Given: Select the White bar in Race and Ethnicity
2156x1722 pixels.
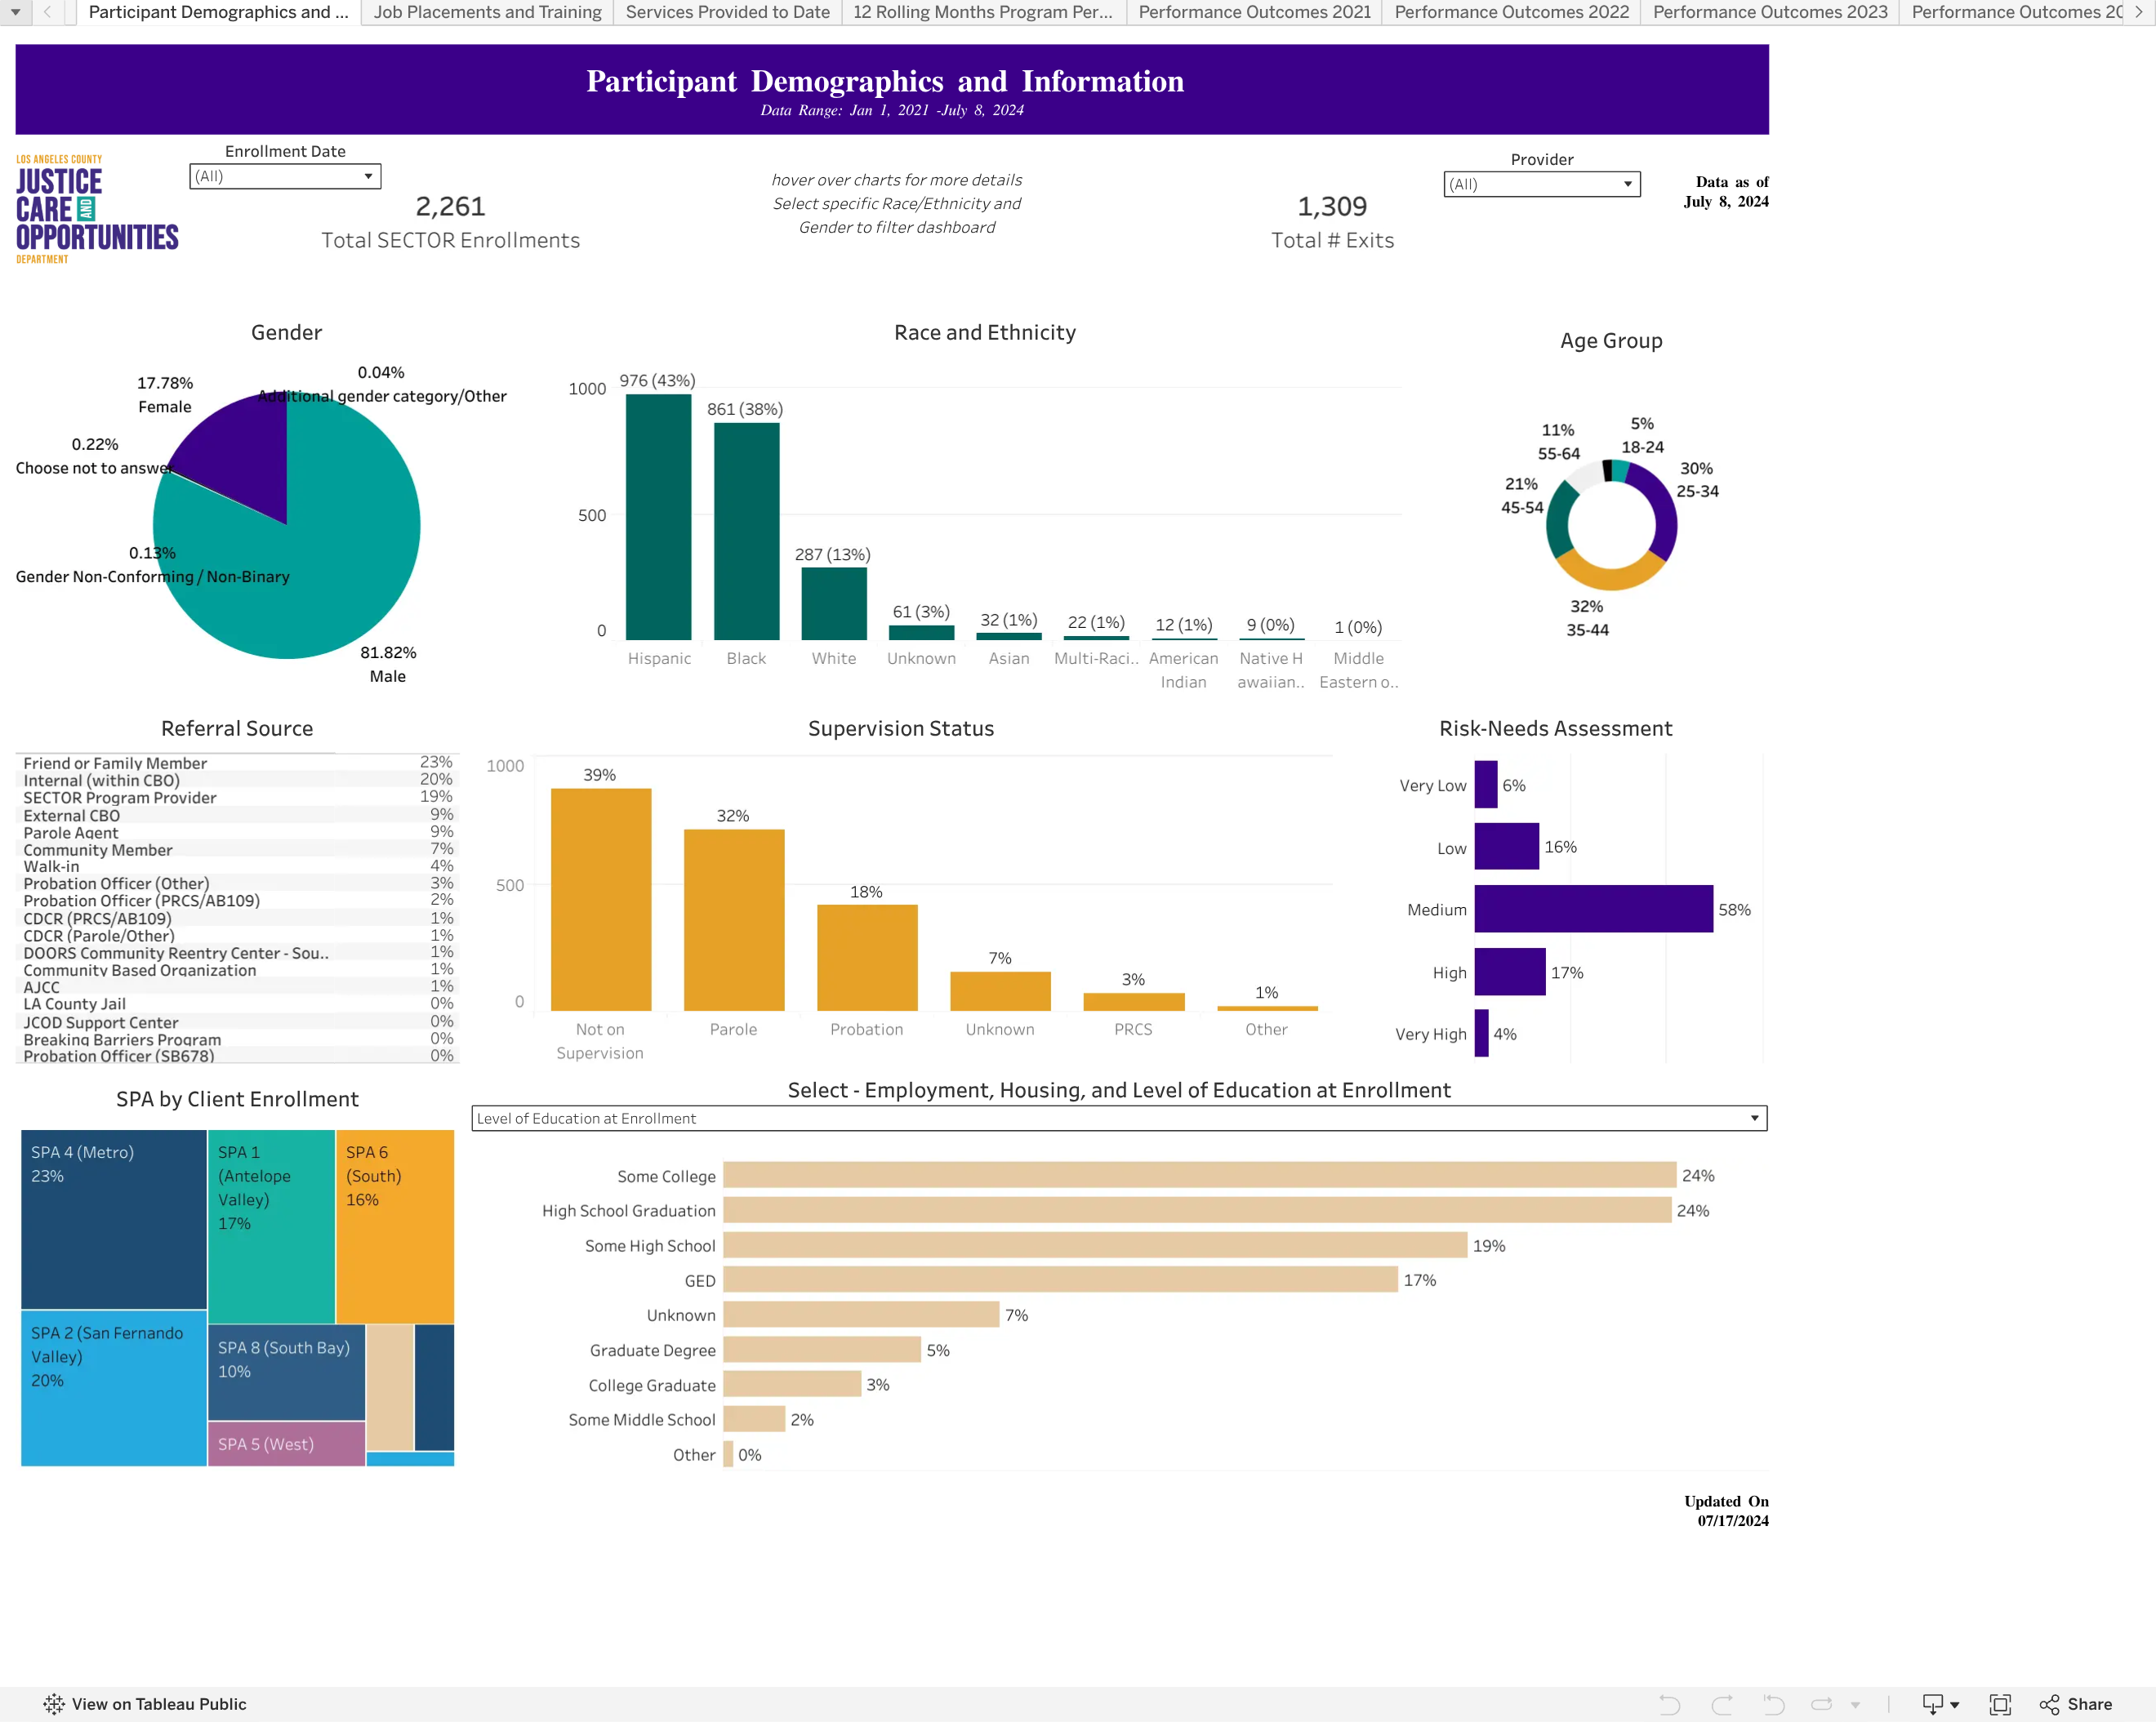Looking at the screenshot, I should pos(834,604).
